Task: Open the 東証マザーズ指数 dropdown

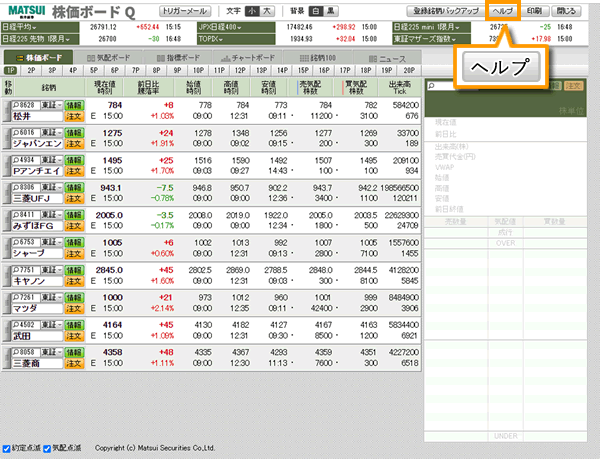Action: [432, 39]
